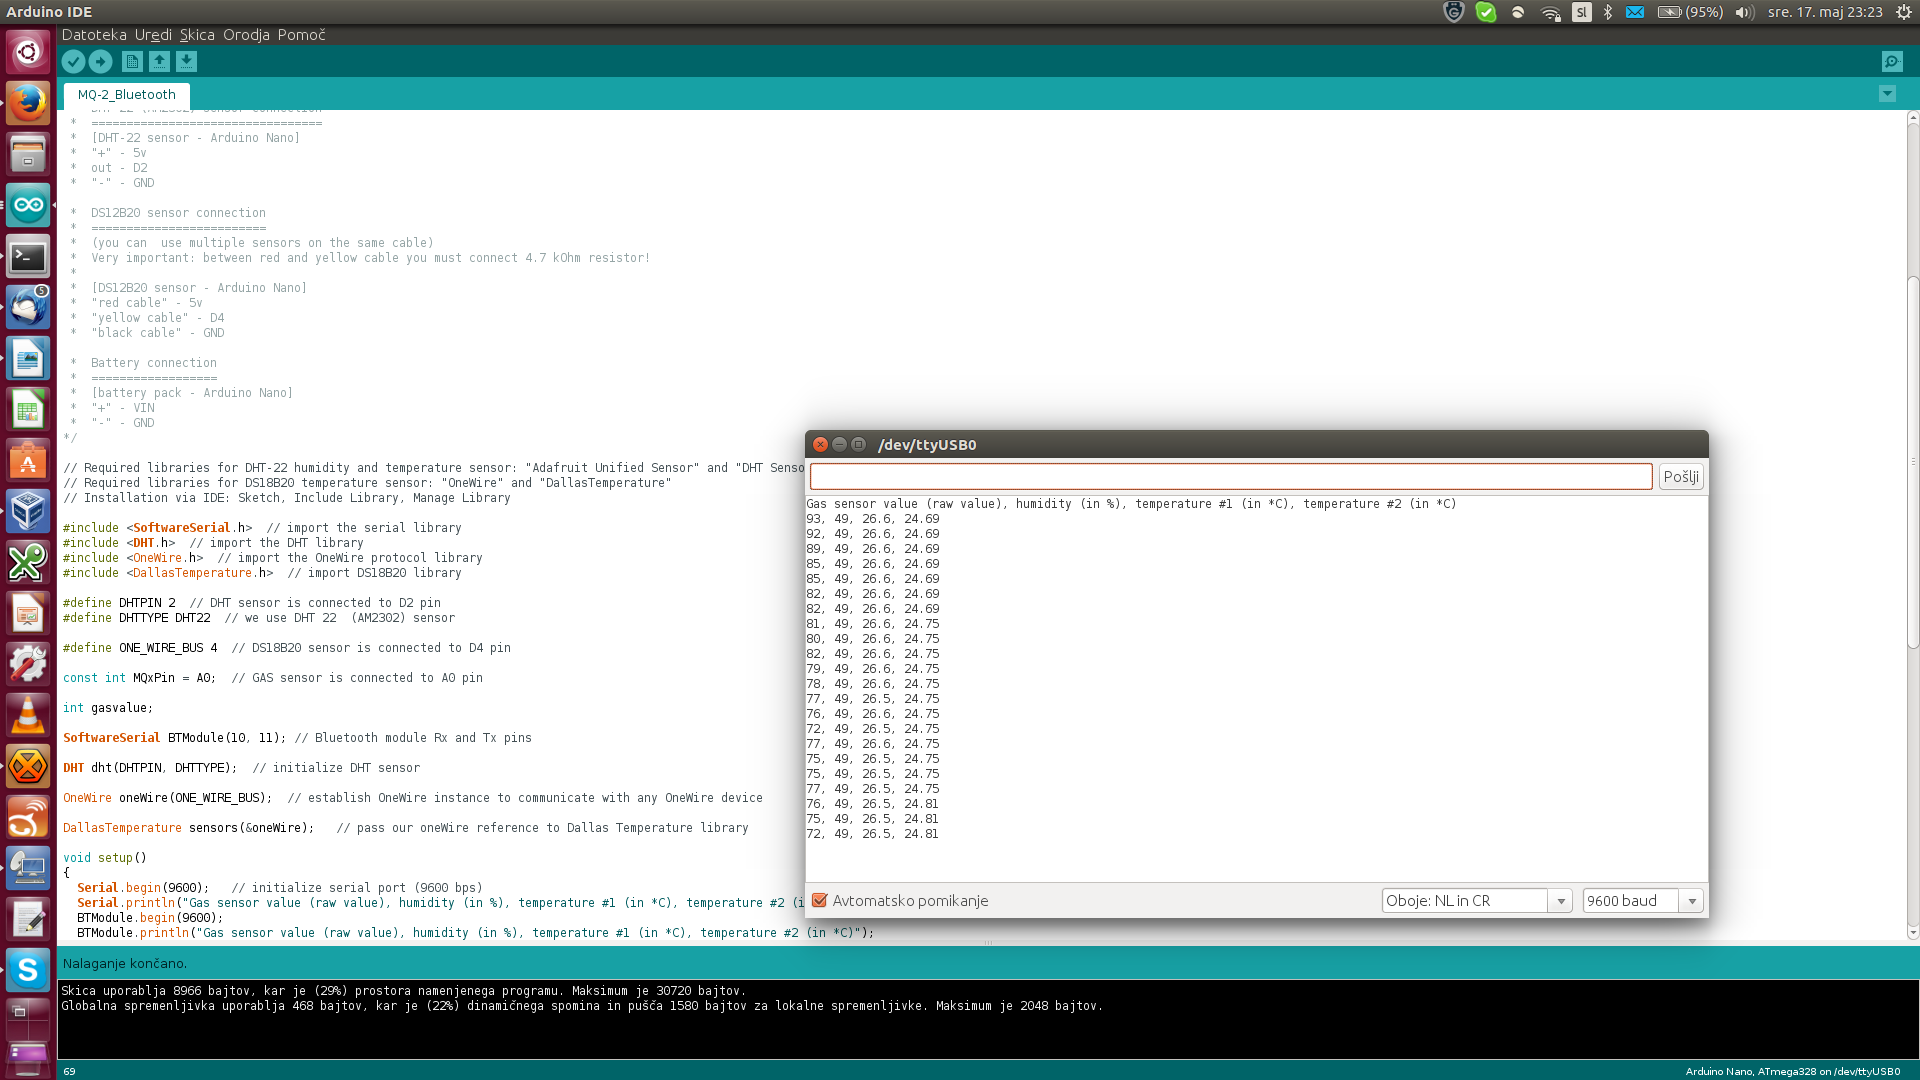This screenshot has width=1920, height=1080.
Task: Click the 'void setup()' code line
Action: pyautogui.click(x=104, y=858)
